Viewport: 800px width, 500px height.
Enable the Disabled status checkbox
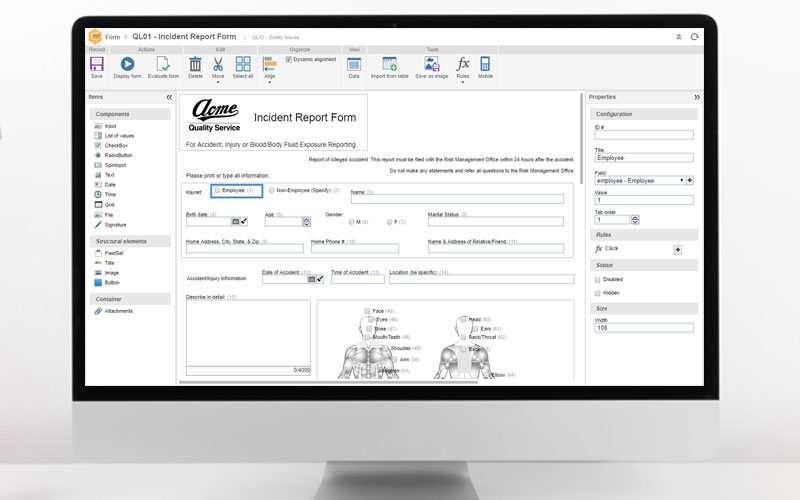599,280
